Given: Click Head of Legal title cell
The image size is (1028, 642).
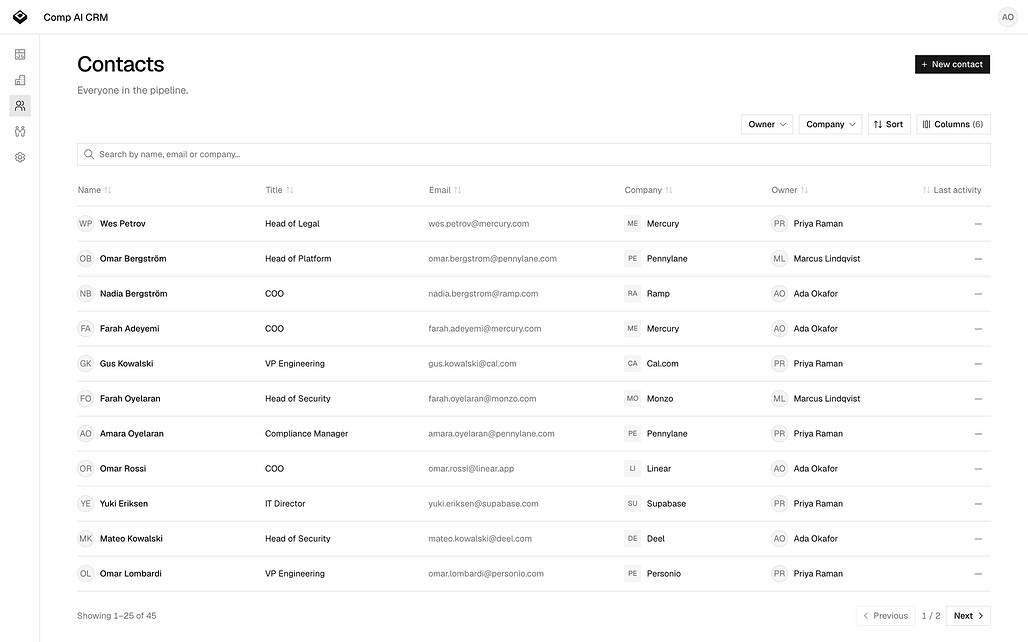Looking at the screenshot, I should (x=292, y=224).
